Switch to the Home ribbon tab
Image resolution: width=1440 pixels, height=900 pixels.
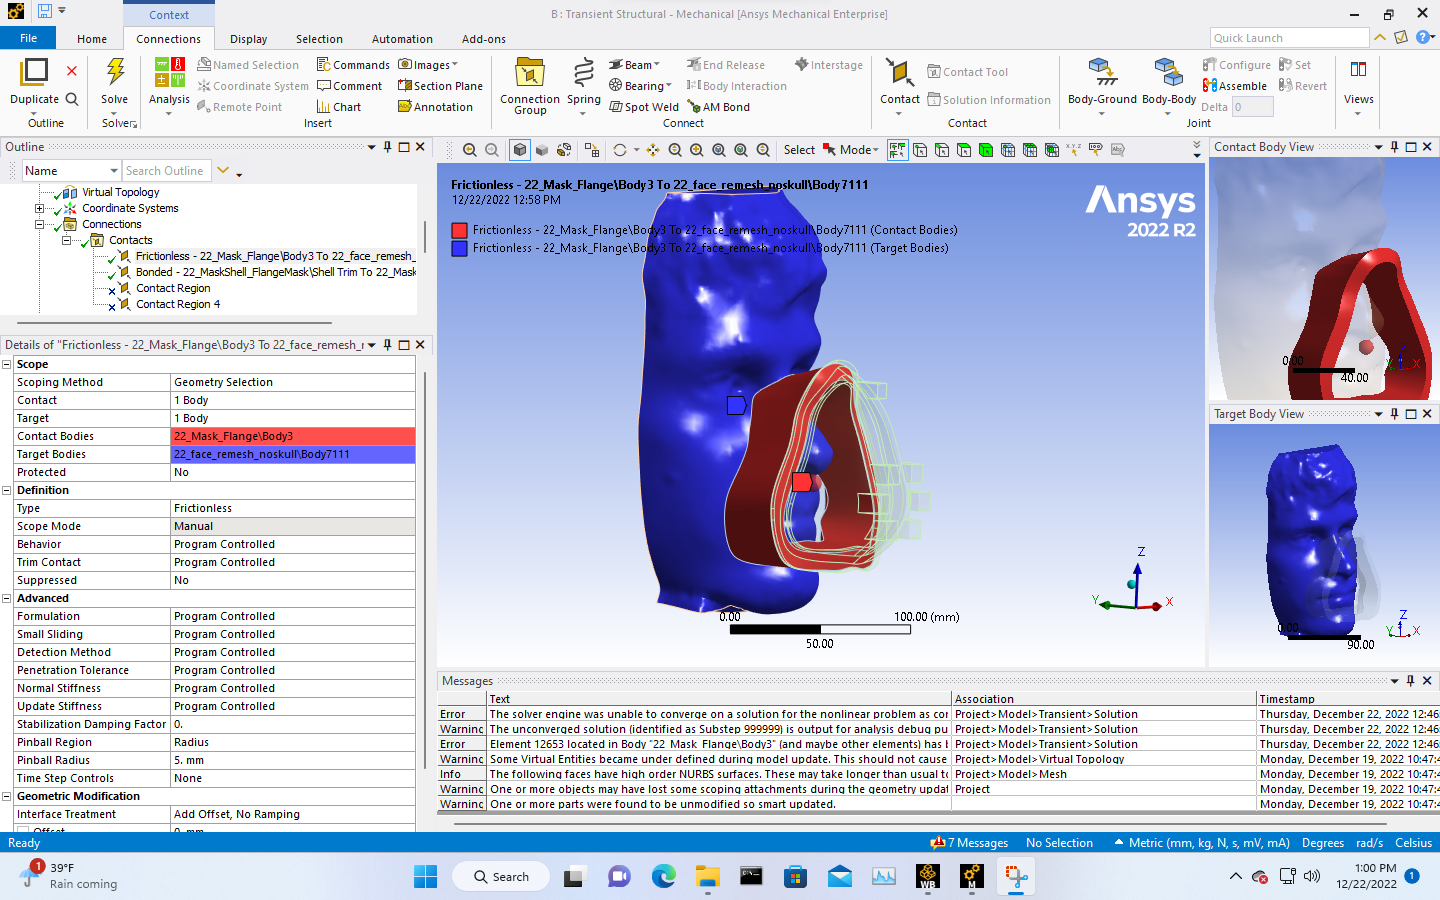point(92,39)
